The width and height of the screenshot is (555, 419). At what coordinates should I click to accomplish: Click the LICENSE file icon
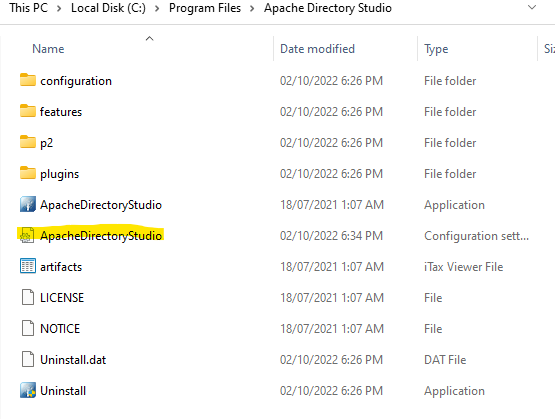[28, 297]
